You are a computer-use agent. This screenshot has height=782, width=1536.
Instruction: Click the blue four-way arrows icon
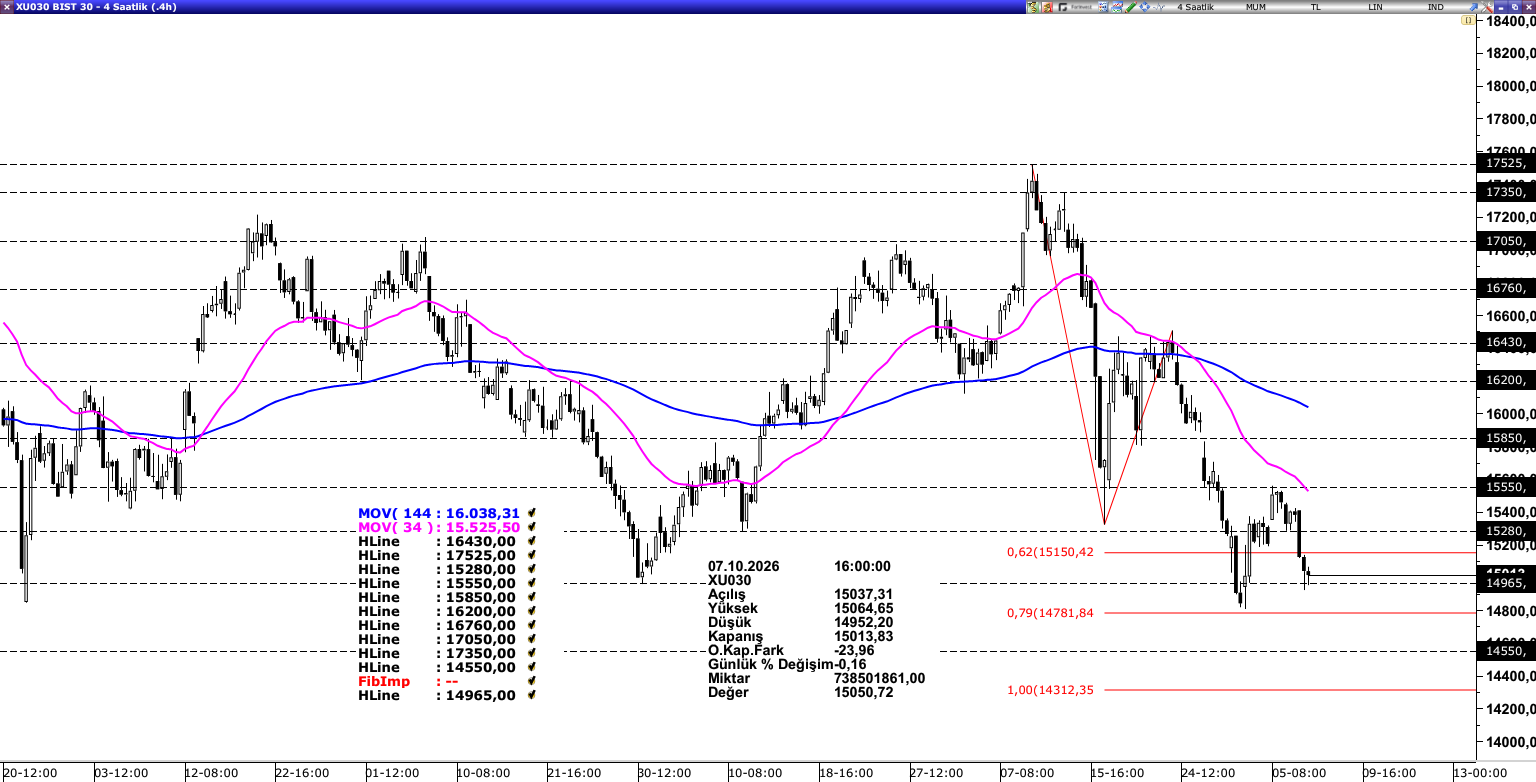[1143, 7]
